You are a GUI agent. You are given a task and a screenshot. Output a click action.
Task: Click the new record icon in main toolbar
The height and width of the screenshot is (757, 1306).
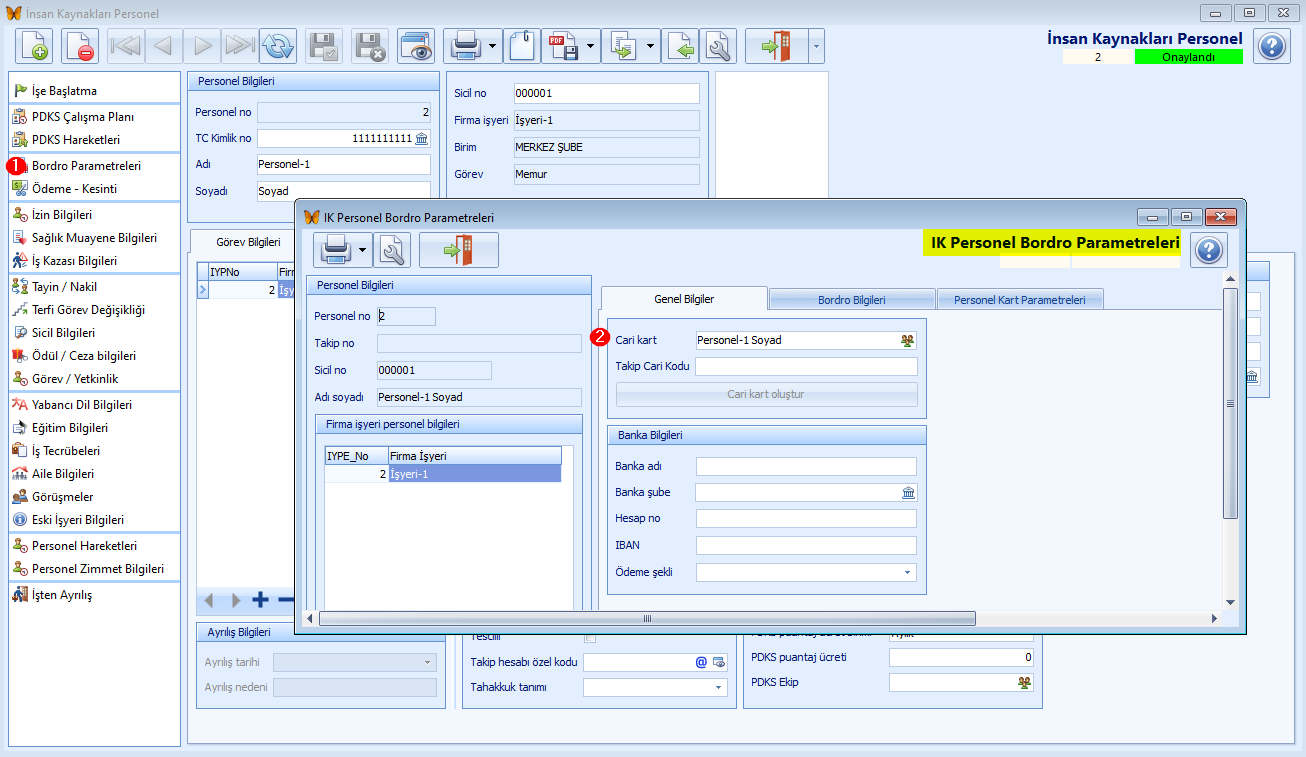pos(33,46)
